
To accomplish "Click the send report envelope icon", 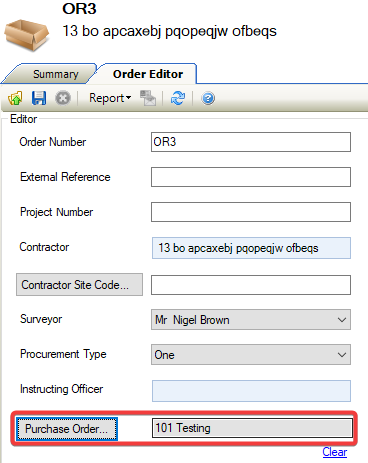I will 148,98.
